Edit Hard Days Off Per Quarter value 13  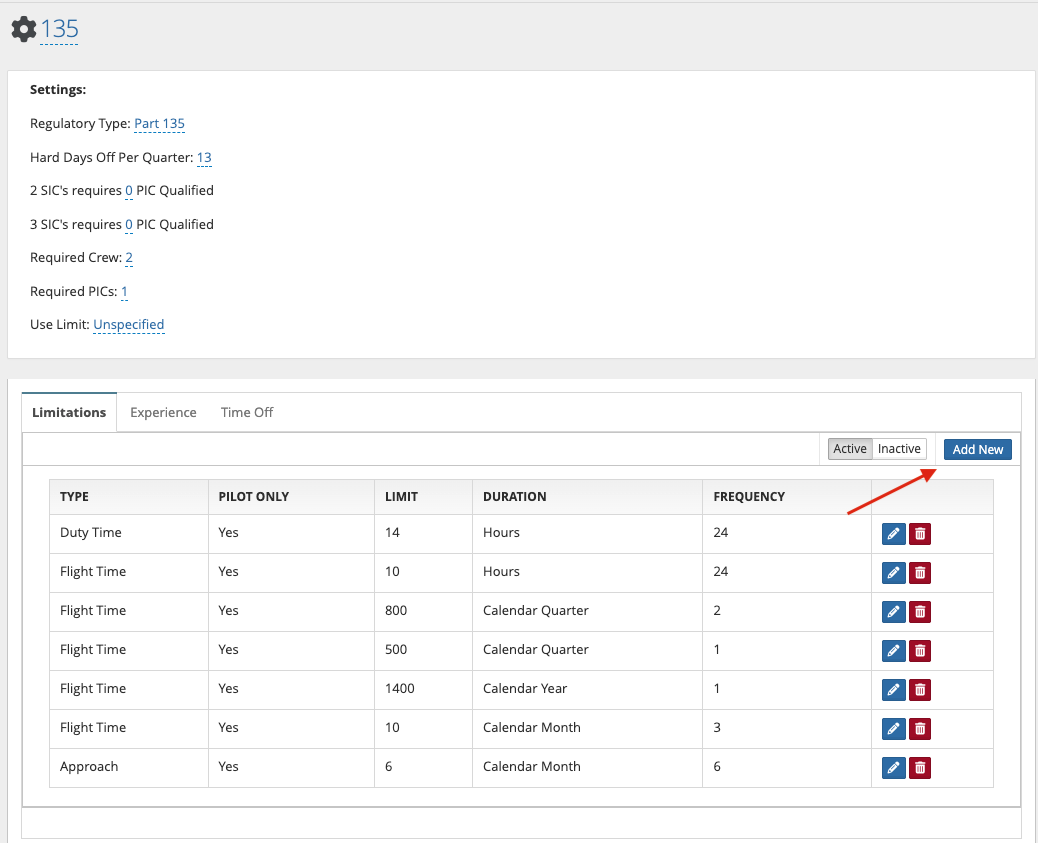coord(204,158)
